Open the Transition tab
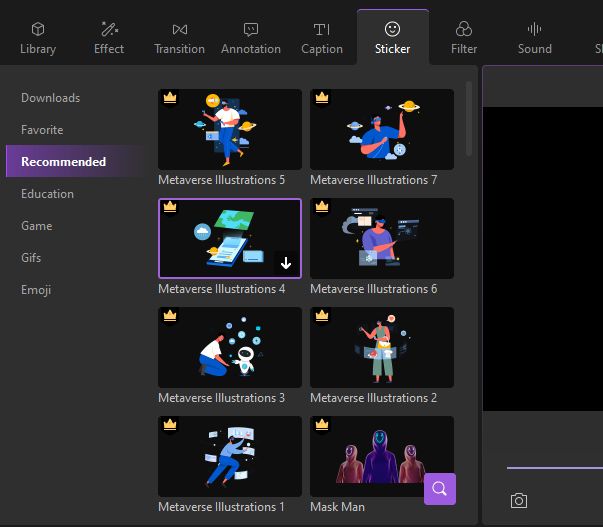The image size is (603, 527). click(x=180, y=38)
